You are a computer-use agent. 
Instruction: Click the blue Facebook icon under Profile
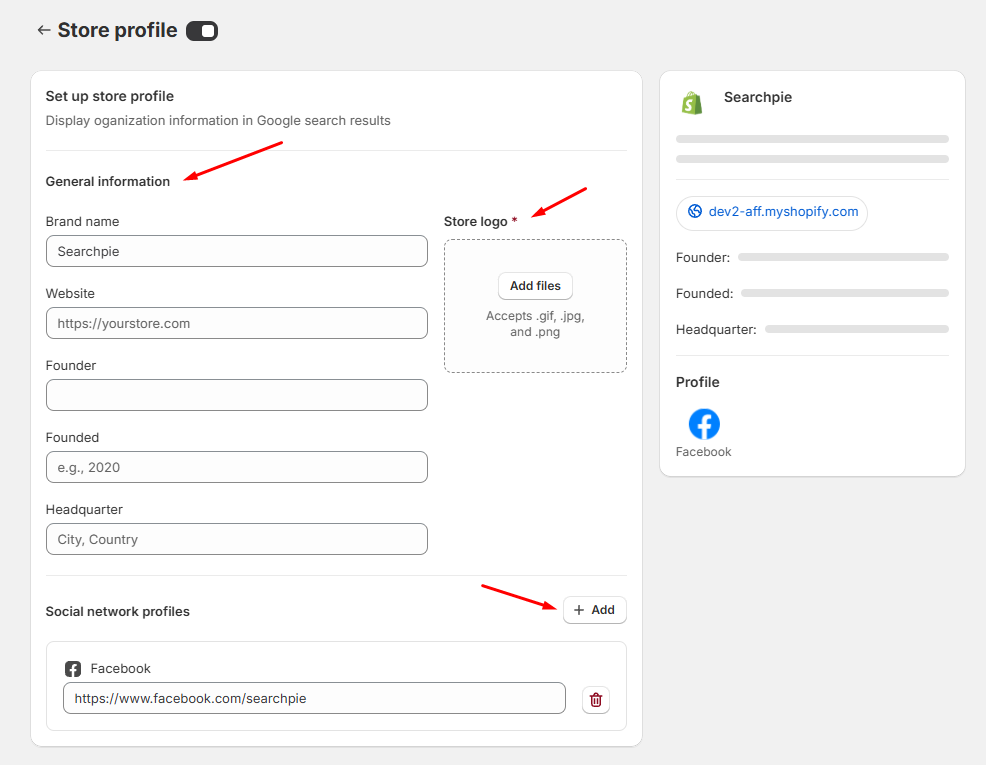[704, 424]
